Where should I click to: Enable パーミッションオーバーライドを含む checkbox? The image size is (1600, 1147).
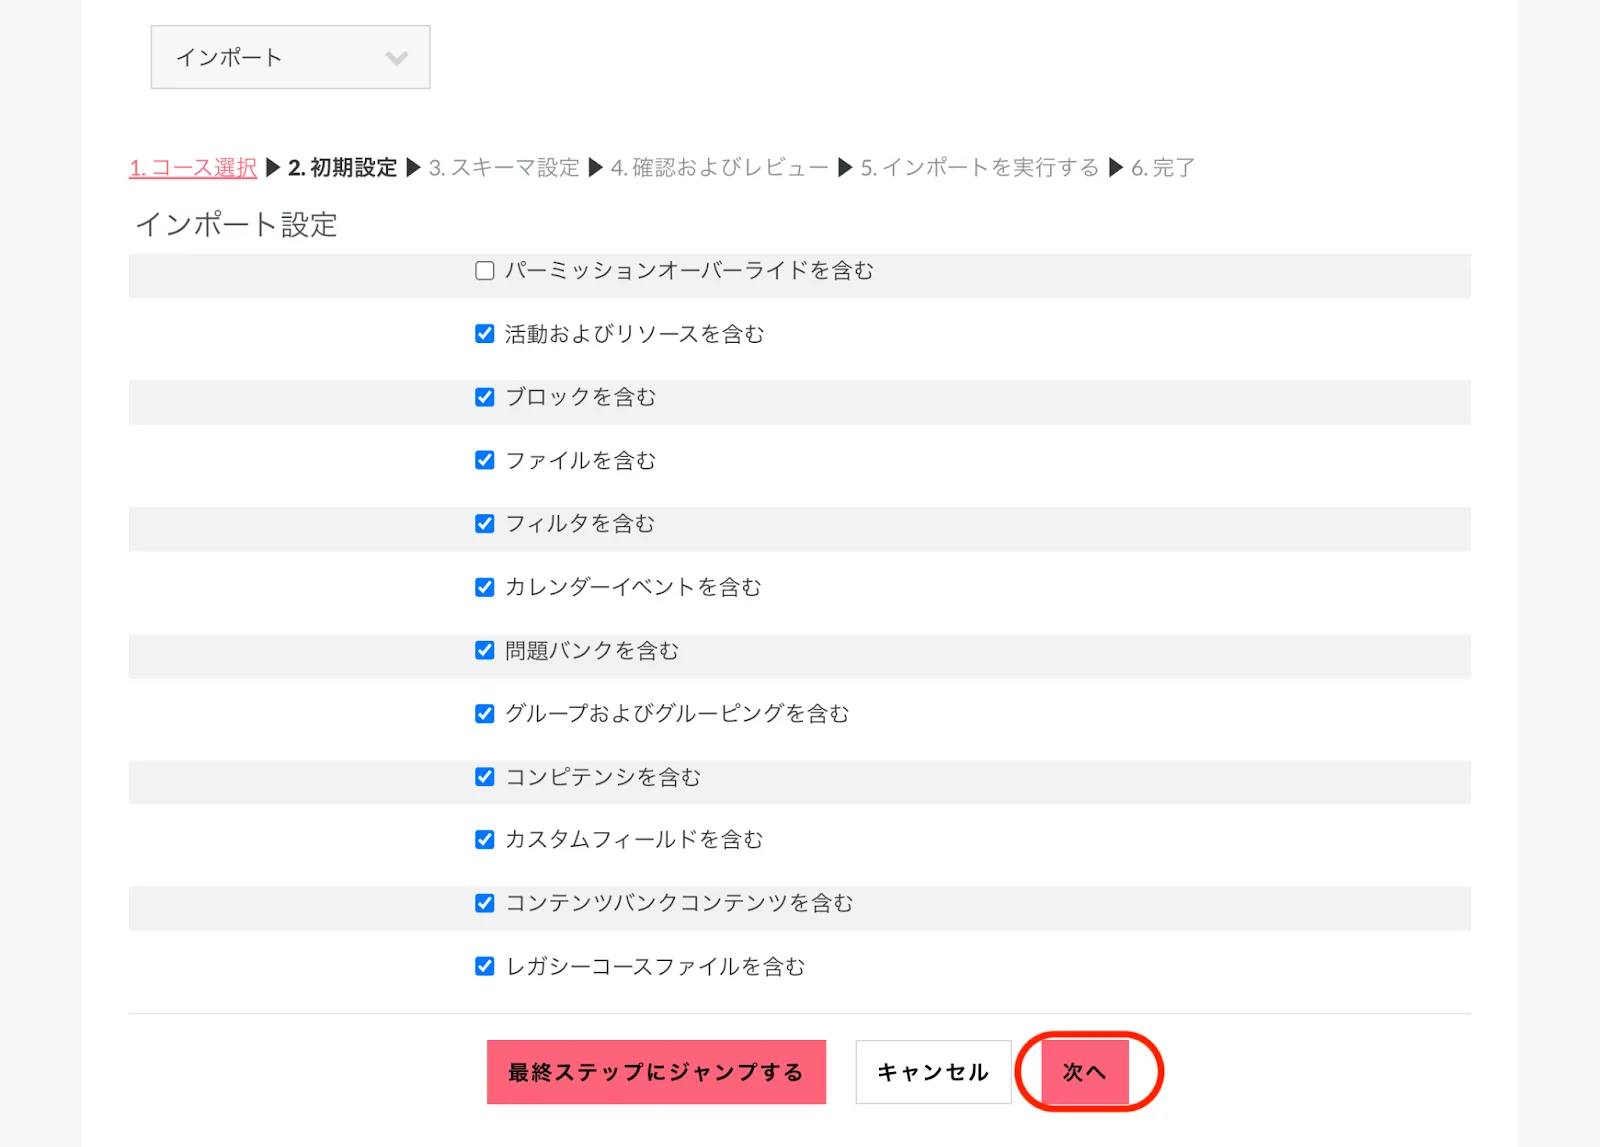point(485,271)
